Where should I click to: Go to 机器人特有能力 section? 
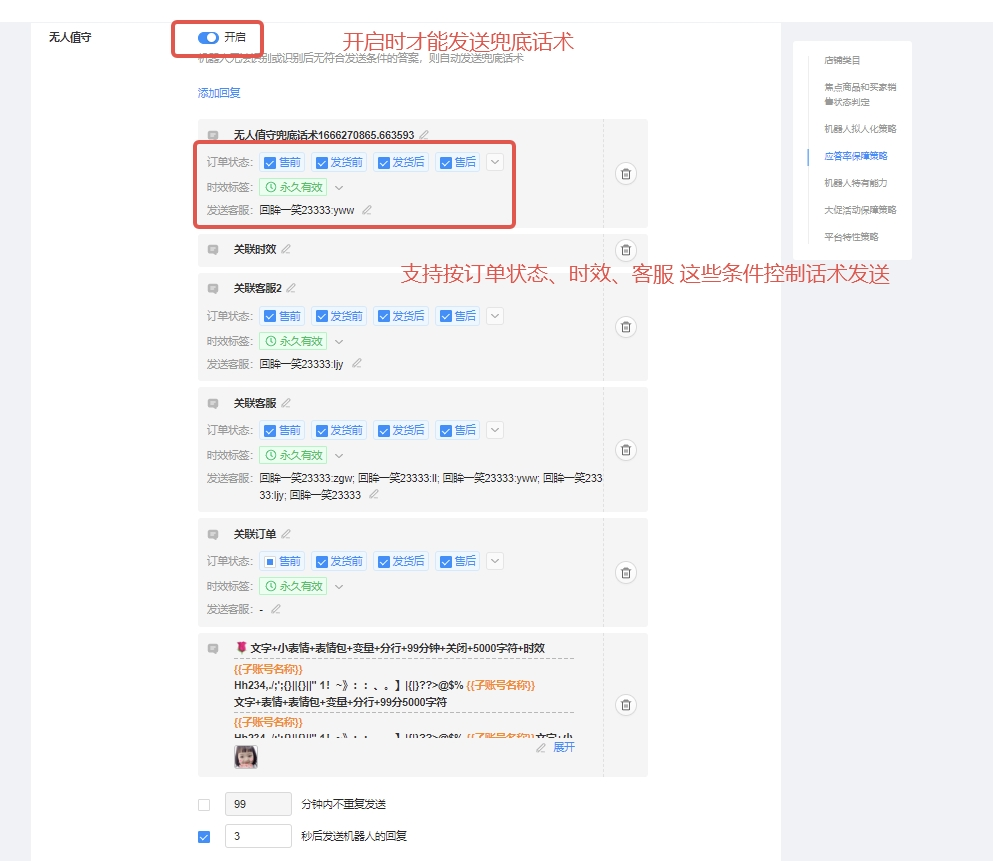click(856, 183)
